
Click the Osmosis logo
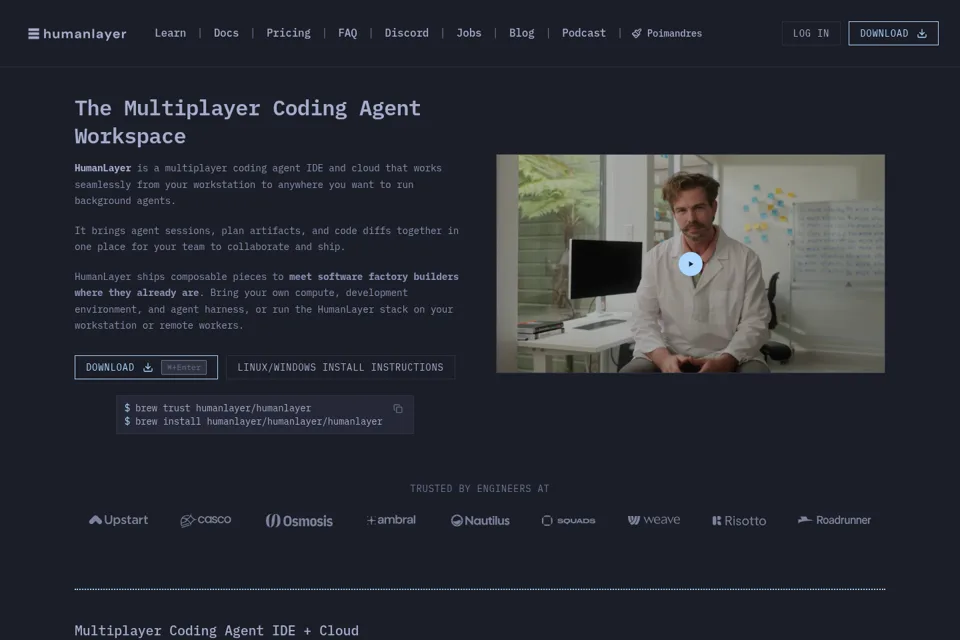(299, 521)
